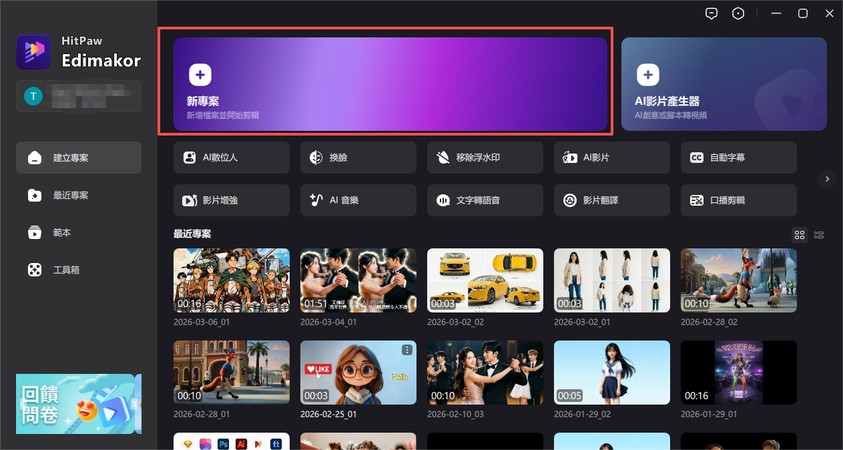Launch the 自動字幕 tool
This screenshot has width=843, height=450.
point(739,158)
